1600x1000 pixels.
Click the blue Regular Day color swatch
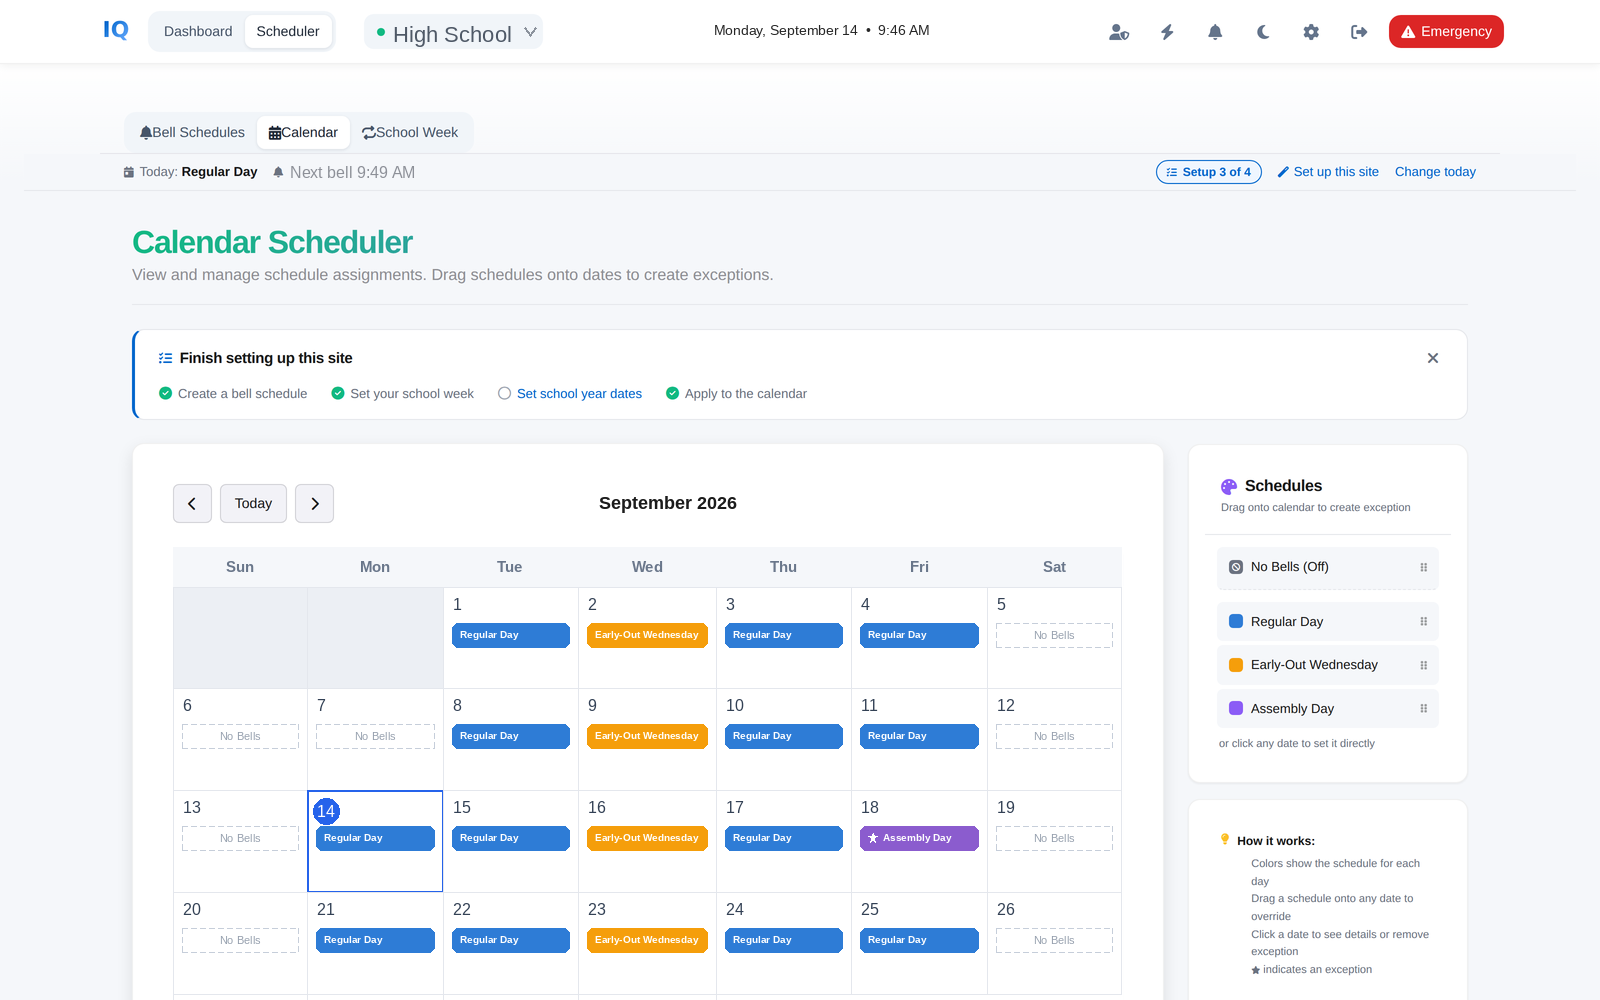coord(1236,621)
